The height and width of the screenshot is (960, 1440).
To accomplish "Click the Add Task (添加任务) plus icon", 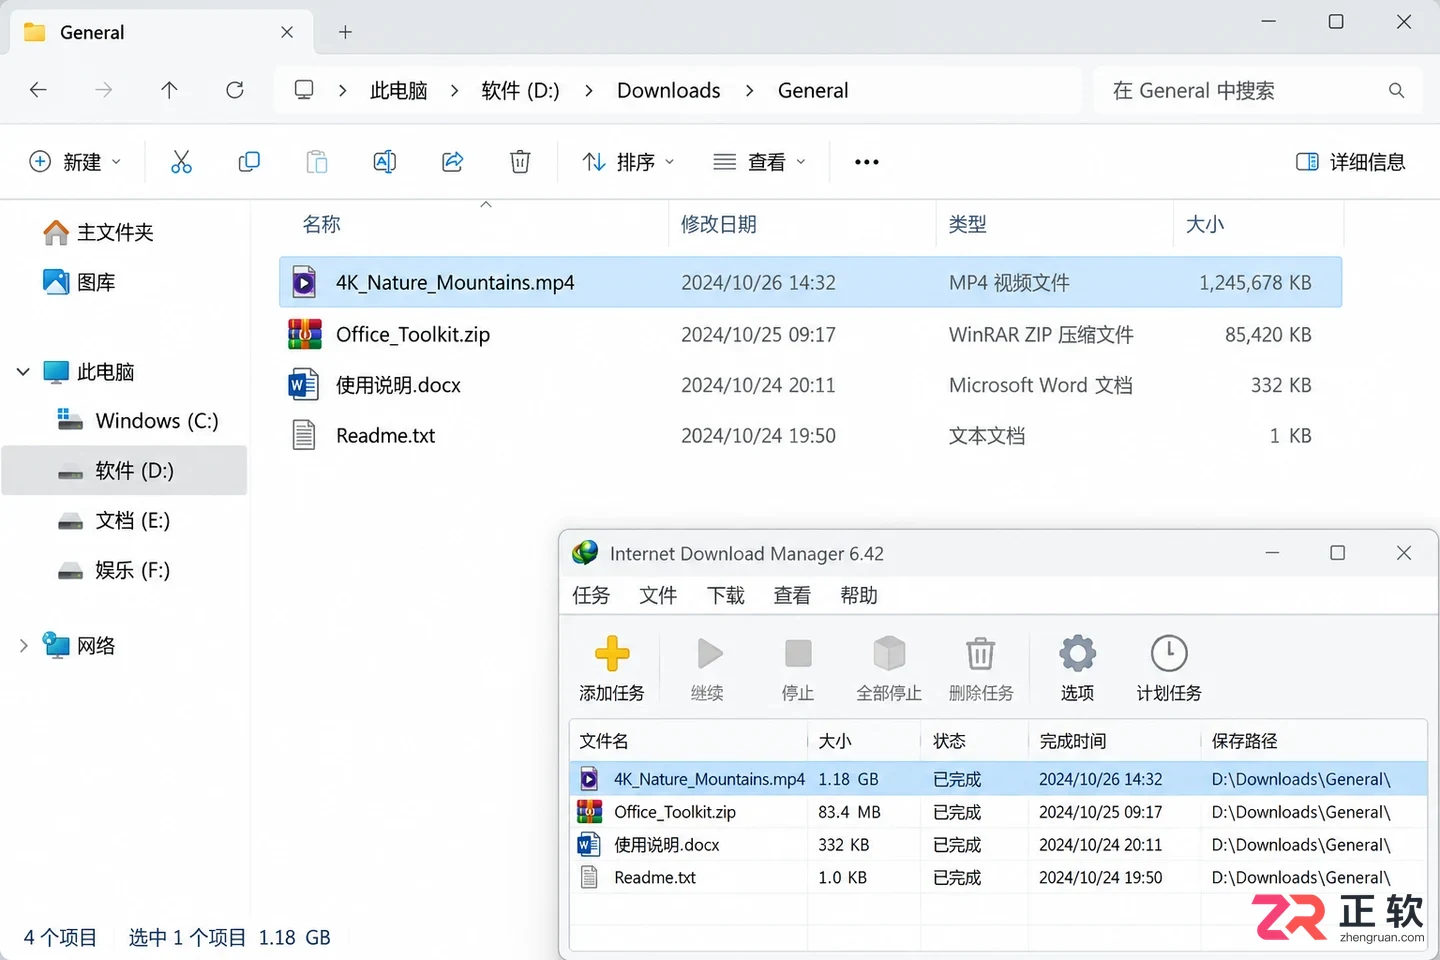I will 612,654.
